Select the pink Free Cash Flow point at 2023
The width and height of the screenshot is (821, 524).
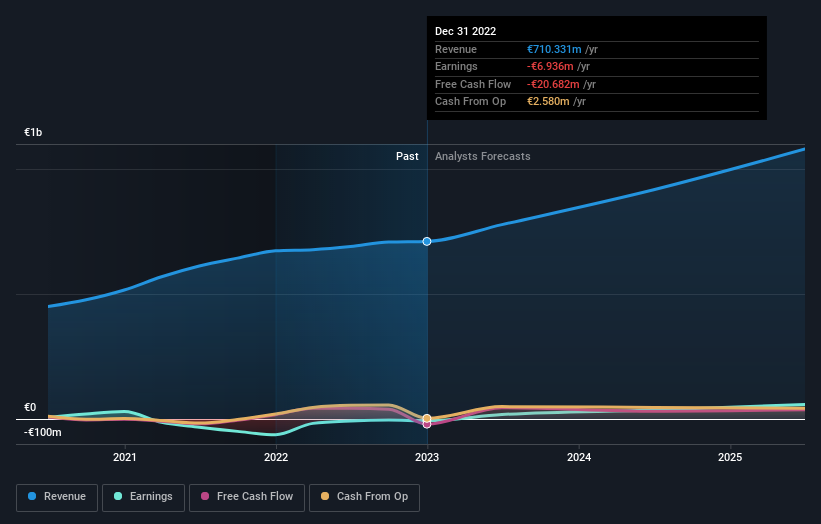tap(427, 425)
